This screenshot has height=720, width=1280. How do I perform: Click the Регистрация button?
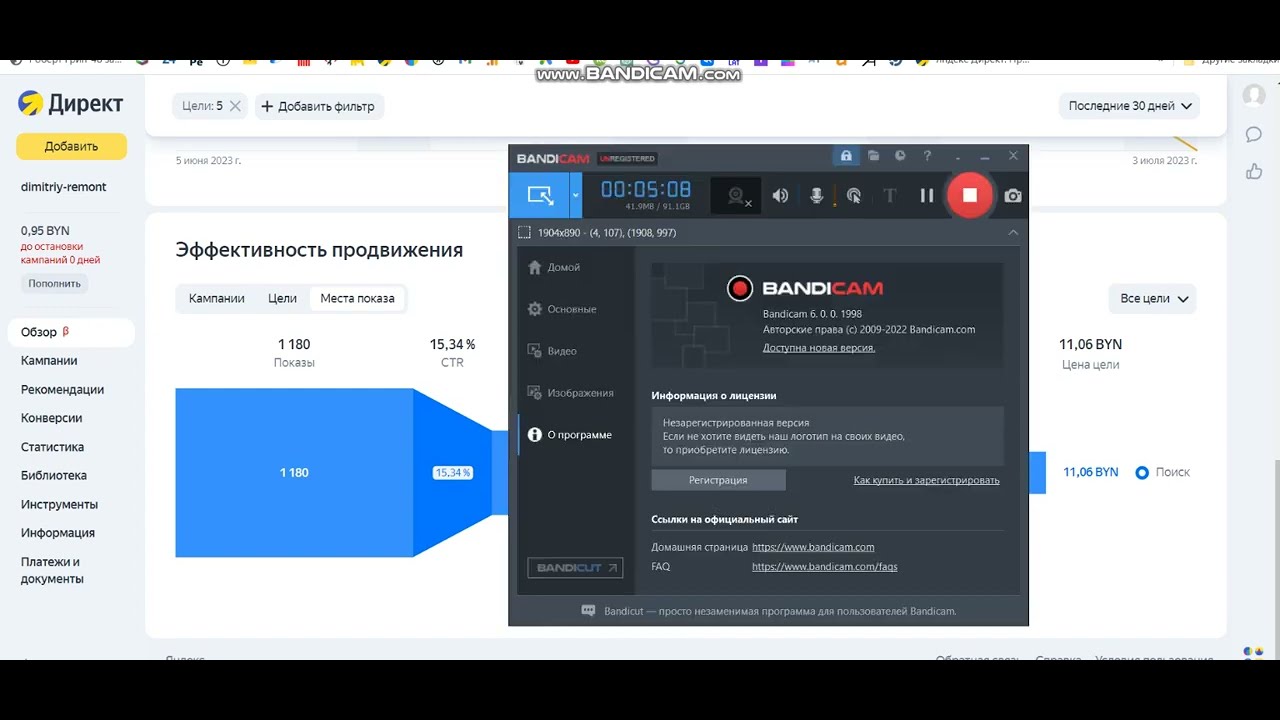tap(718, 480)
